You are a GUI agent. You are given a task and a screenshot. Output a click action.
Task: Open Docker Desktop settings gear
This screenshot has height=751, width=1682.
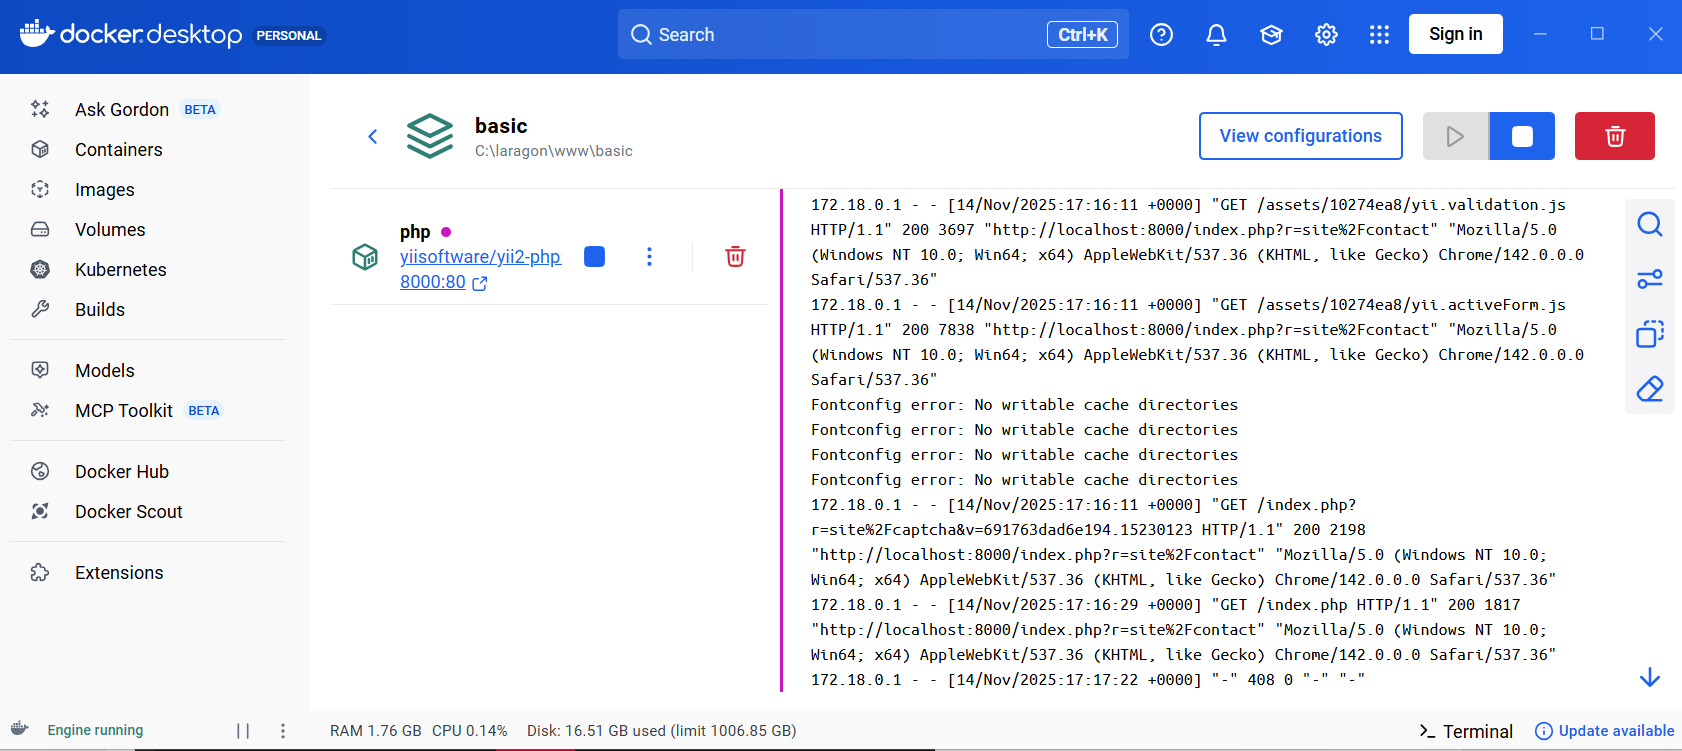[x=1326, y=35]
